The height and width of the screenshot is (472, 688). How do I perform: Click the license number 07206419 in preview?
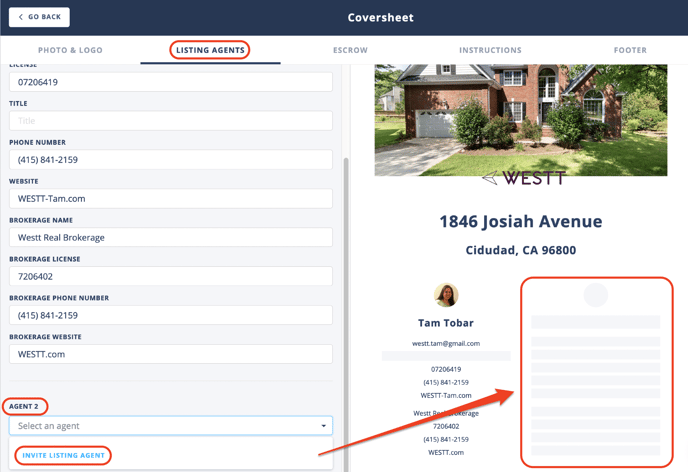pyautogui.click(x=446, y=369)
